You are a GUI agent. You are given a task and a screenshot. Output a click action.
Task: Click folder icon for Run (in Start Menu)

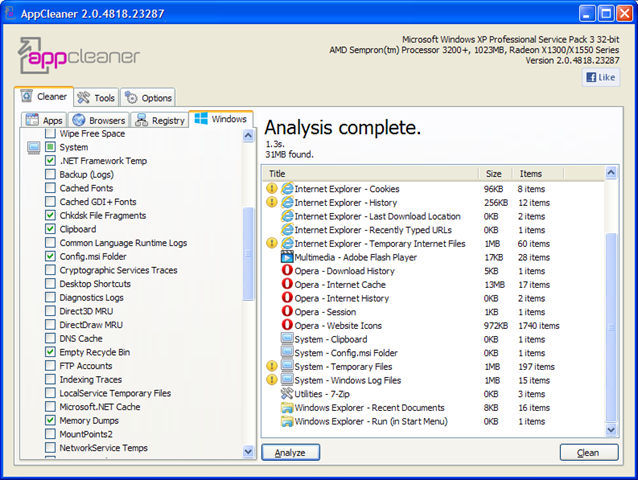coord(287,421)
